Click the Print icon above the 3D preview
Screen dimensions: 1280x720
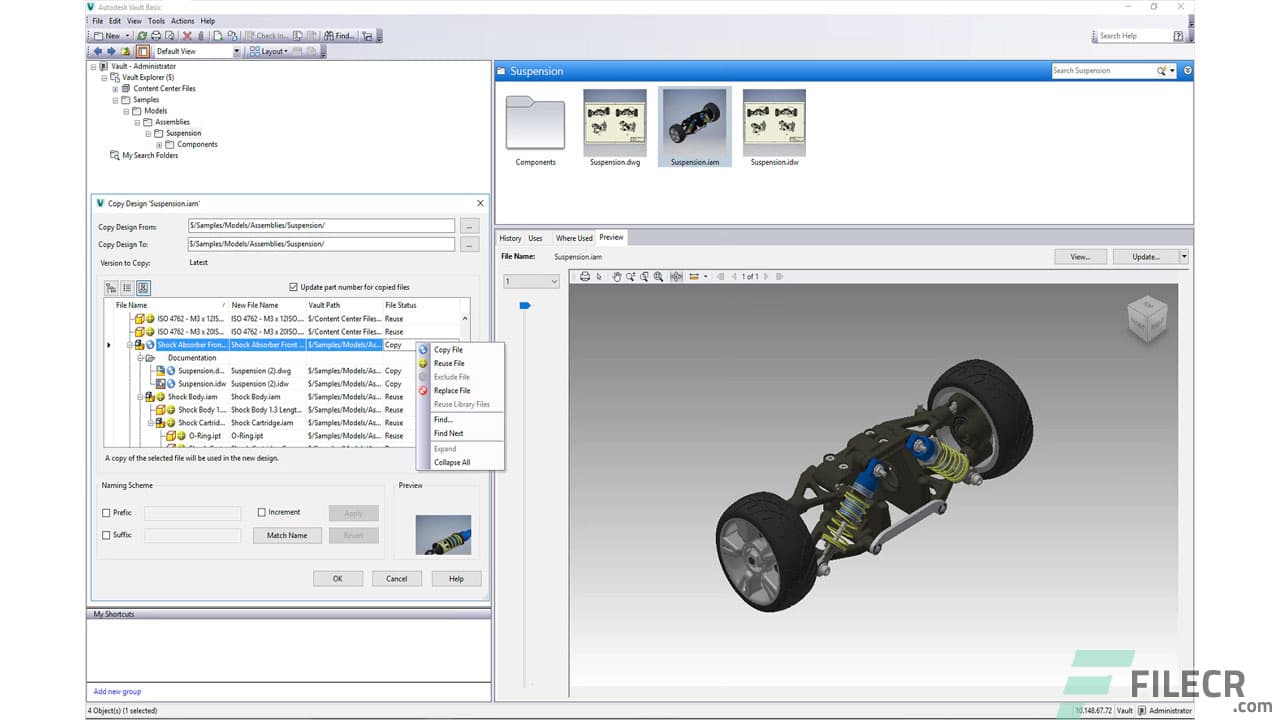(586, 276)
